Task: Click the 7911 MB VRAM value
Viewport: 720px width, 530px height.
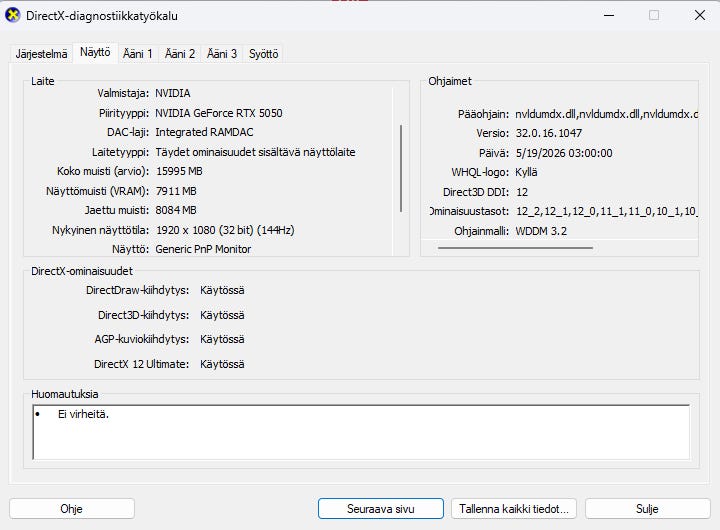Action: (176, 191)
